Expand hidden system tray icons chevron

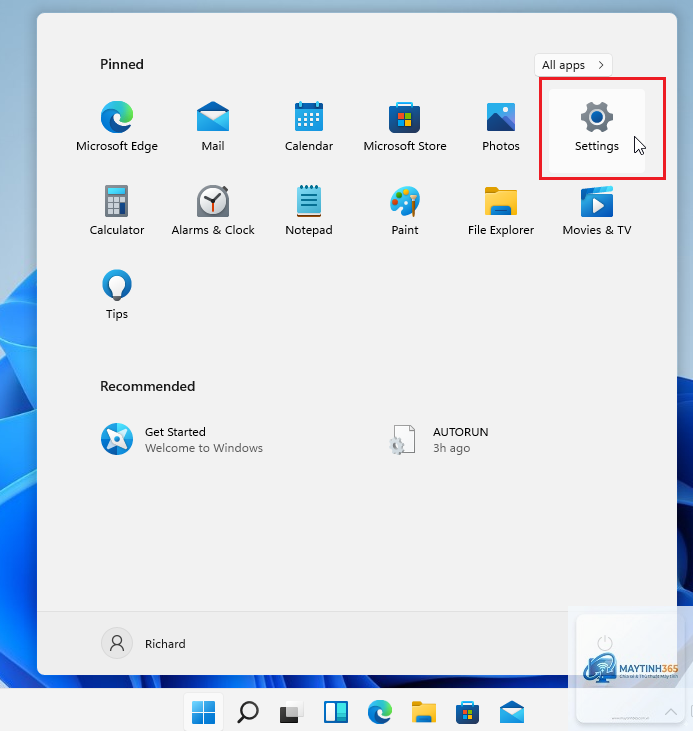click(x=671, y=712)
